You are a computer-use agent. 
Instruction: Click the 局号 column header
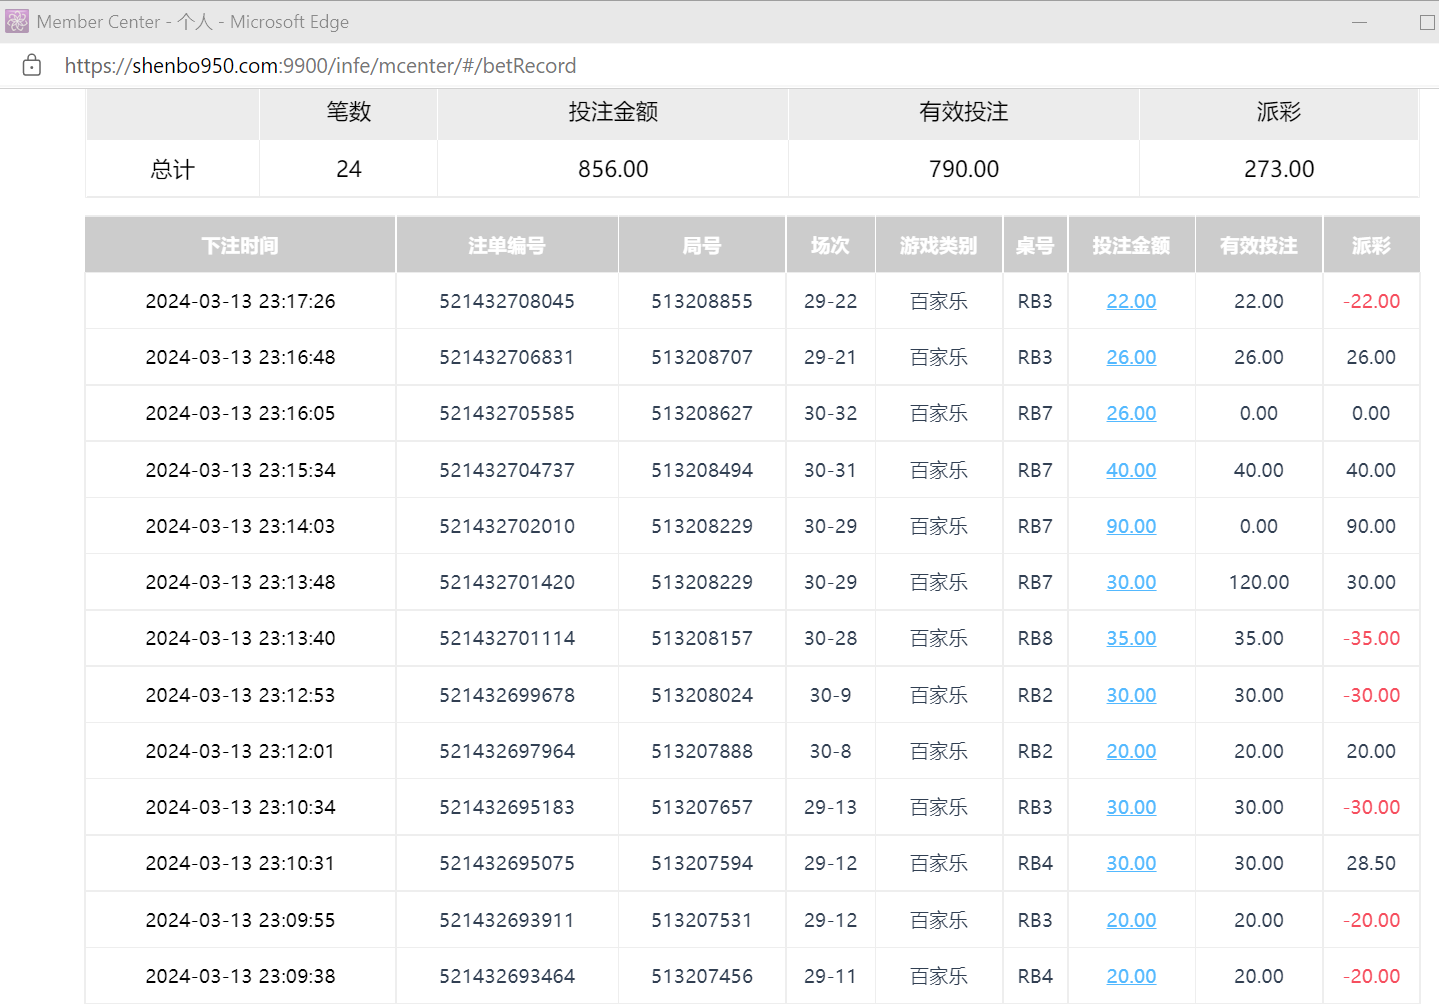[x=702, y=245]
